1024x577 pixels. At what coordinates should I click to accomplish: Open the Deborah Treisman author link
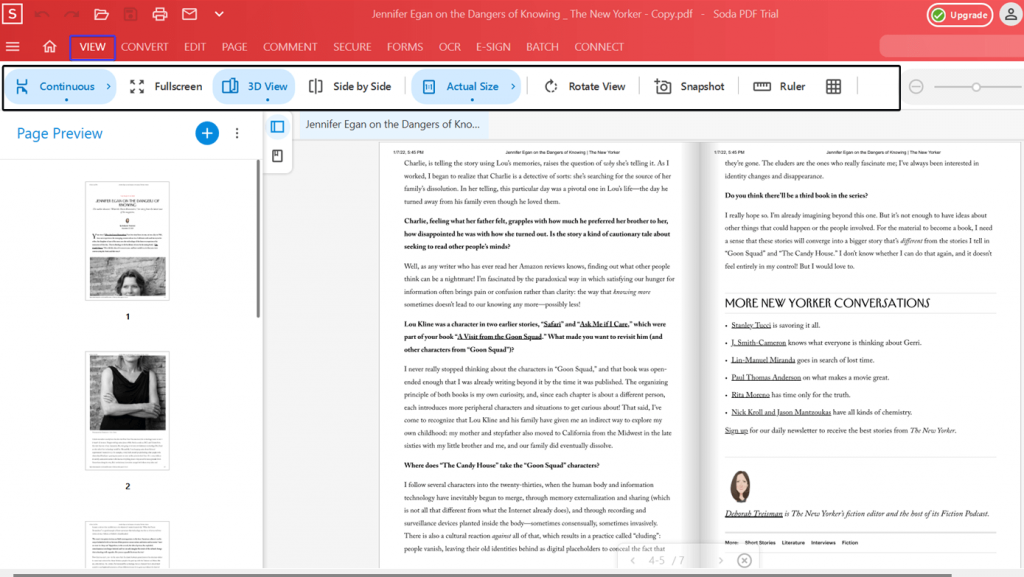coord(754,514)
